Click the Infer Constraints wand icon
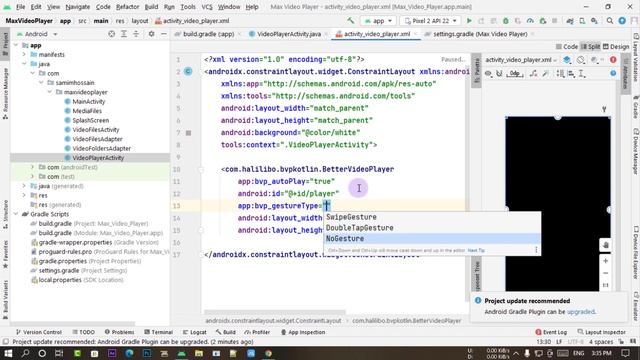 (545, 73)
